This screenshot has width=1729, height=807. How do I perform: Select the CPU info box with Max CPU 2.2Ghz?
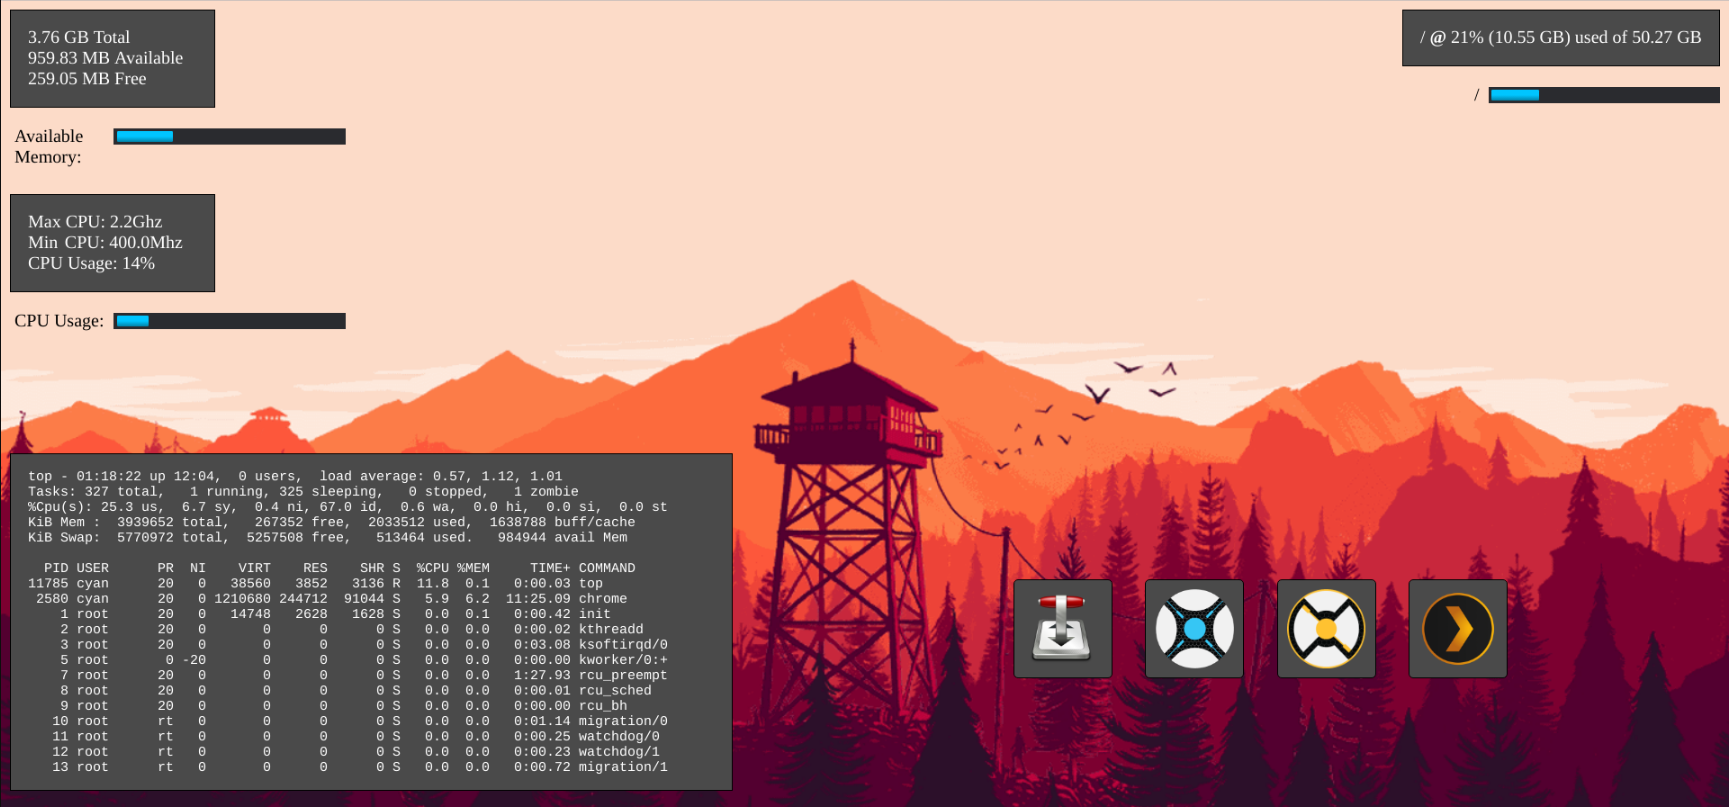click(x=112, y=243)
